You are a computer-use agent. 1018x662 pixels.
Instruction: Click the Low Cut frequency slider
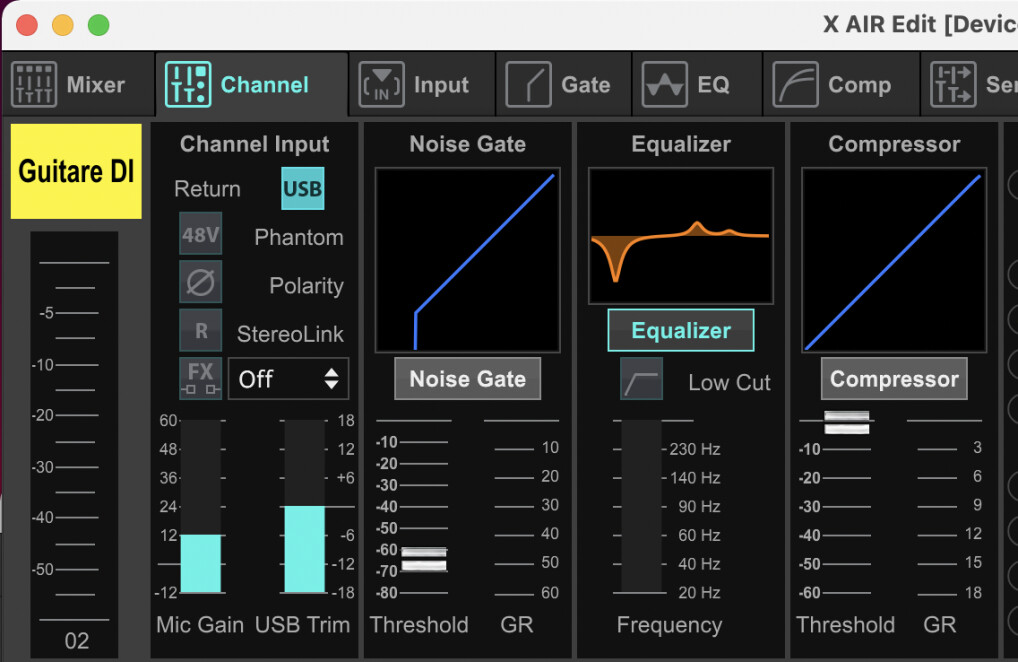pos(641,506)
